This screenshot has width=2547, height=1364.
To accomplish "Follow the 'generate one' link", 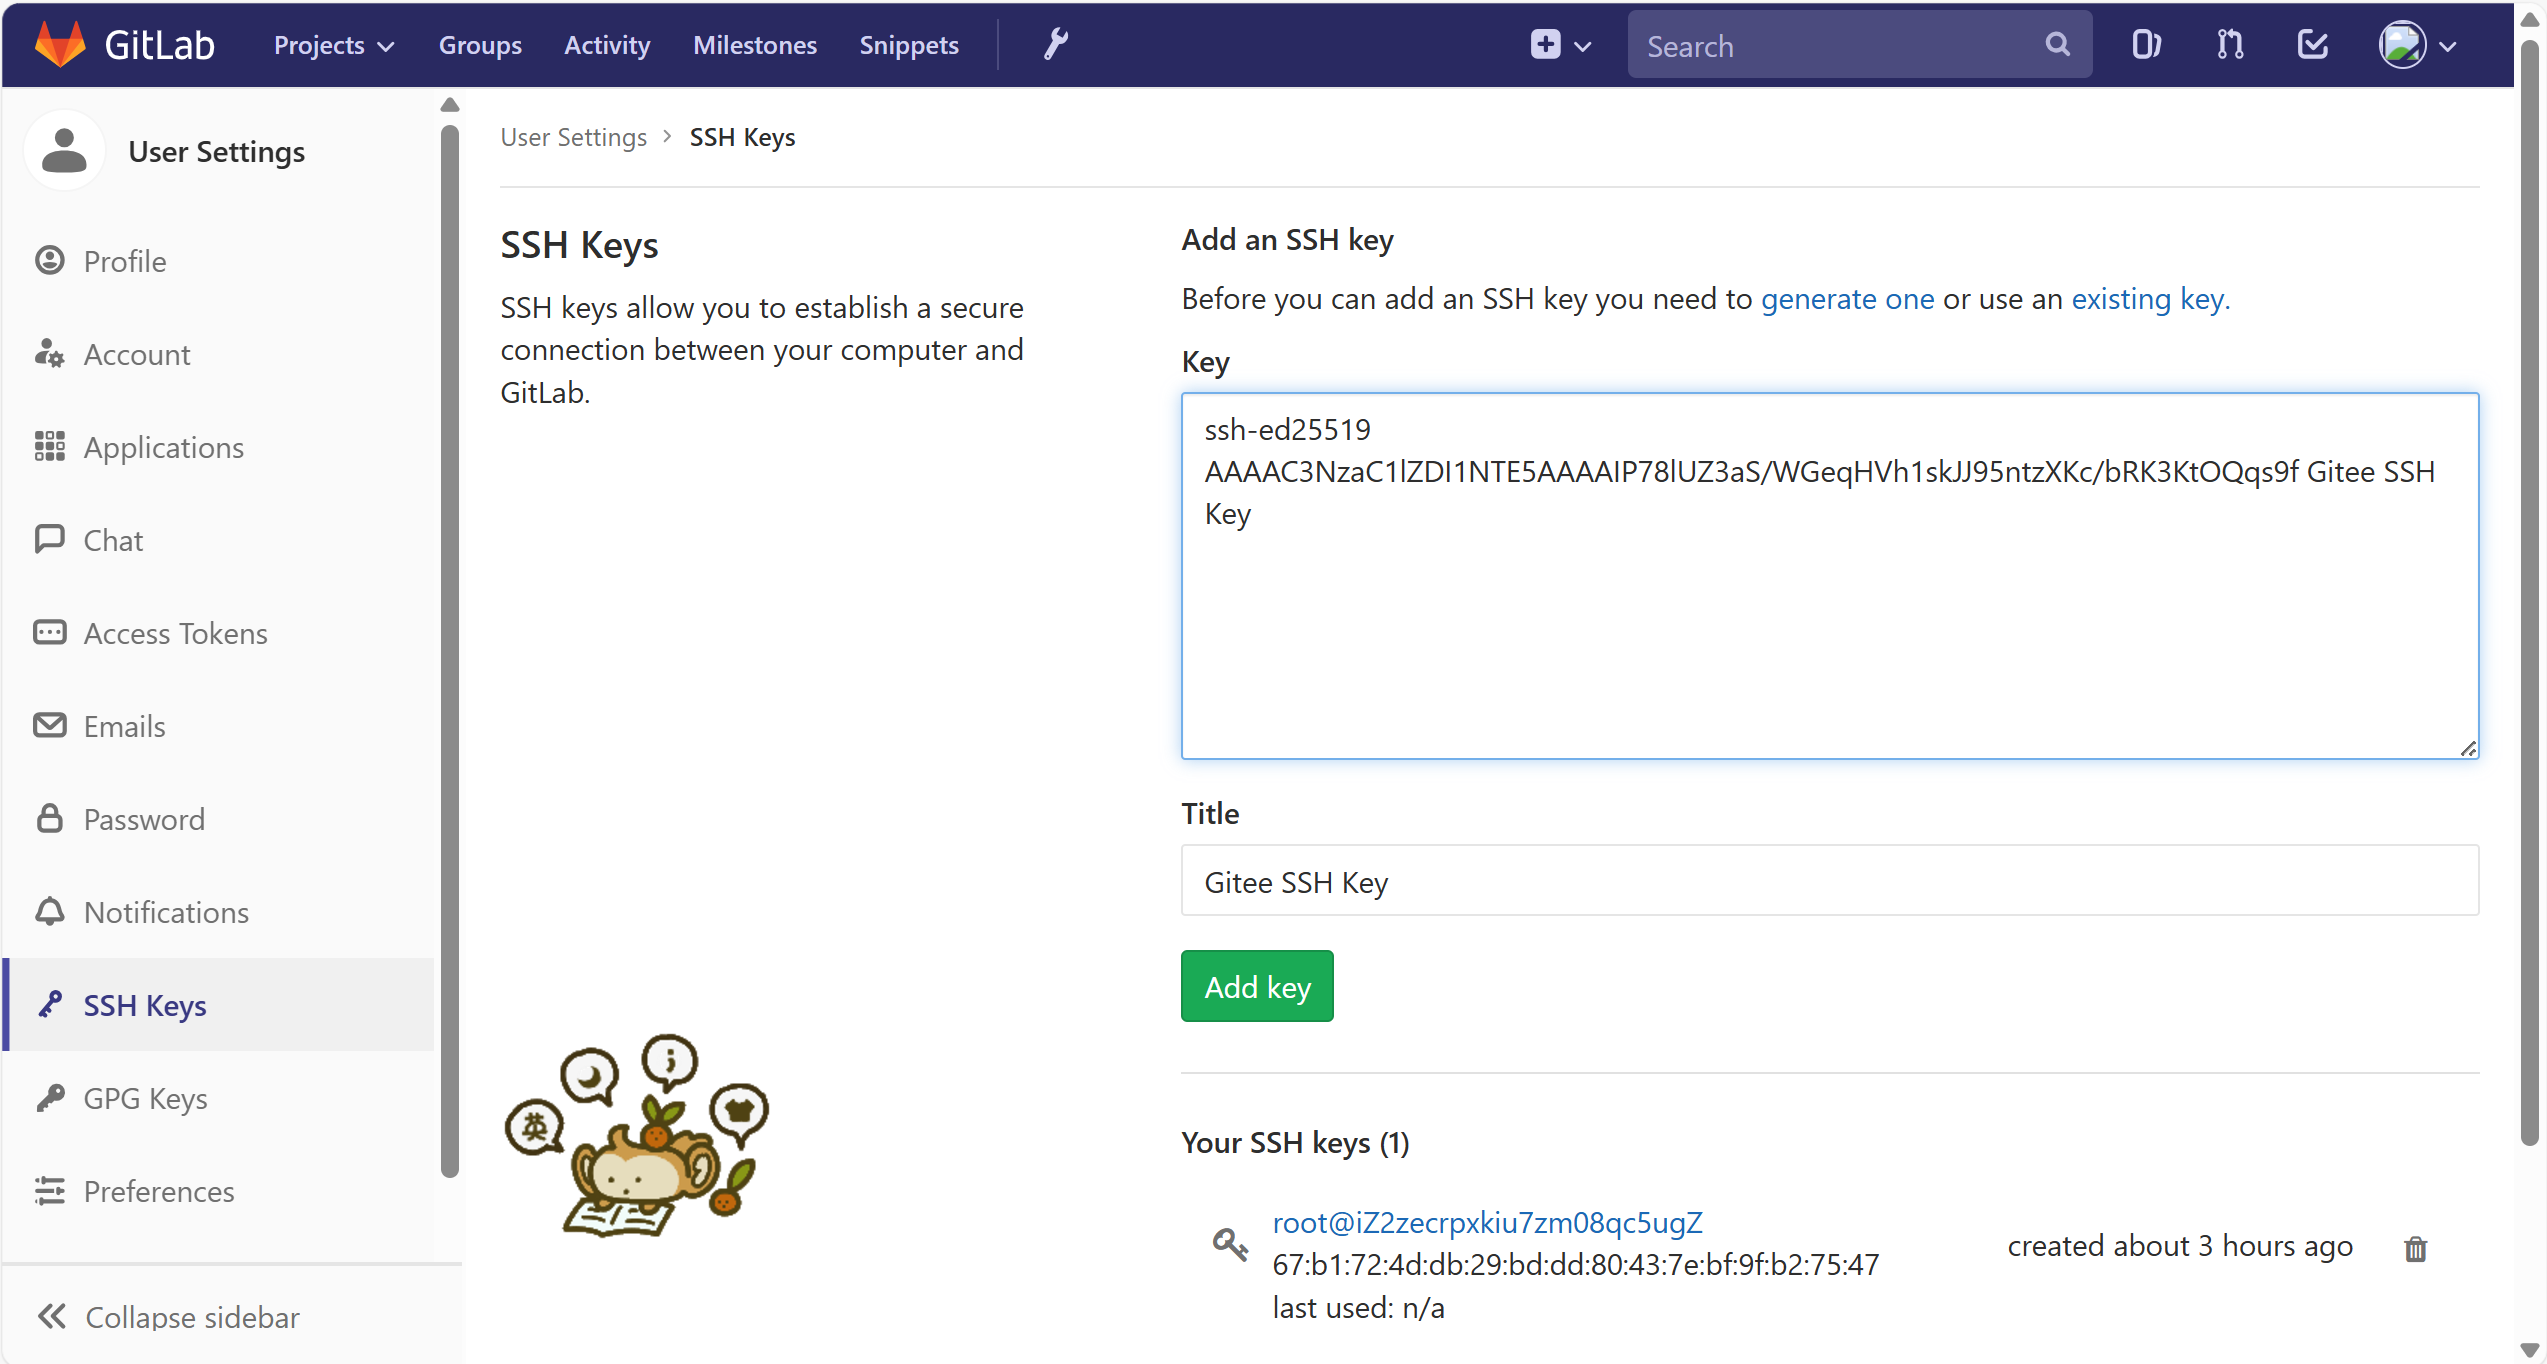I will 1847,299.
